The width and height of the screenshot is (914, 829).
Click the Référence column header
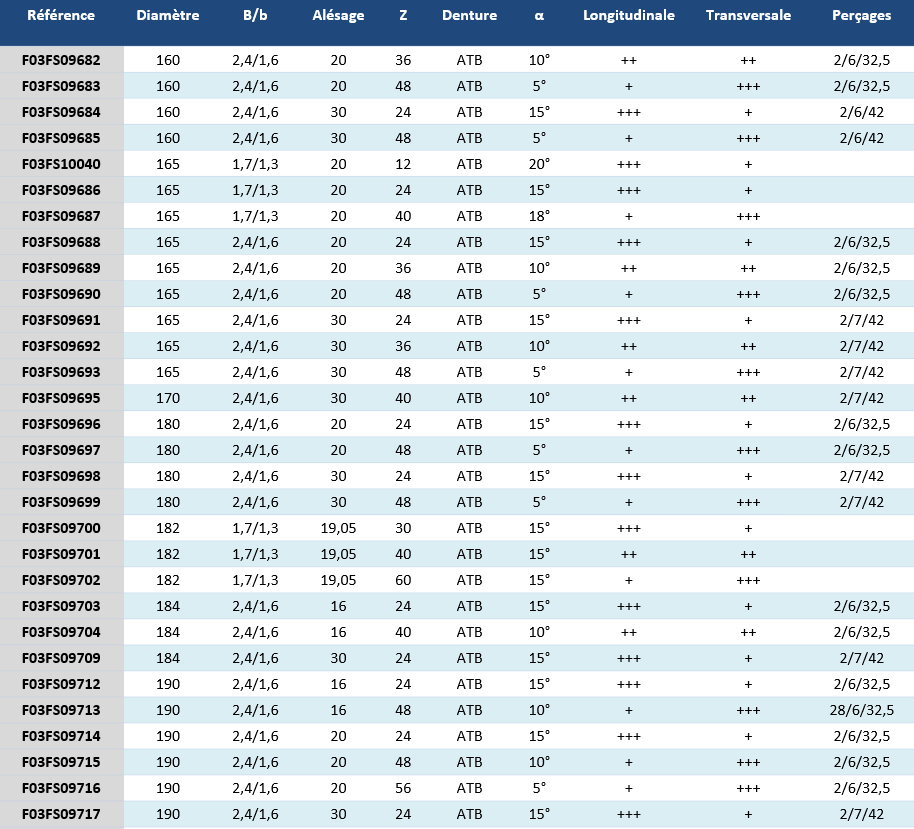pos(61,16)
